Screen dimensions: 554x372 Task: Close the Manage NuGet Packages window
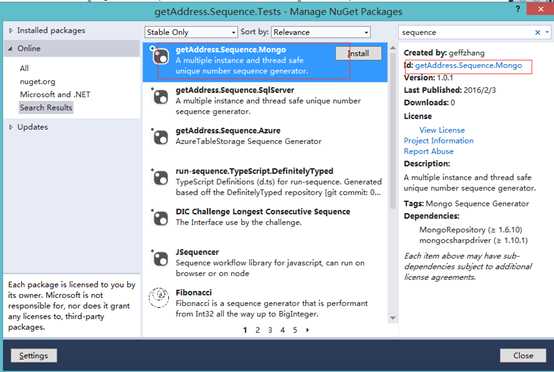540,9
